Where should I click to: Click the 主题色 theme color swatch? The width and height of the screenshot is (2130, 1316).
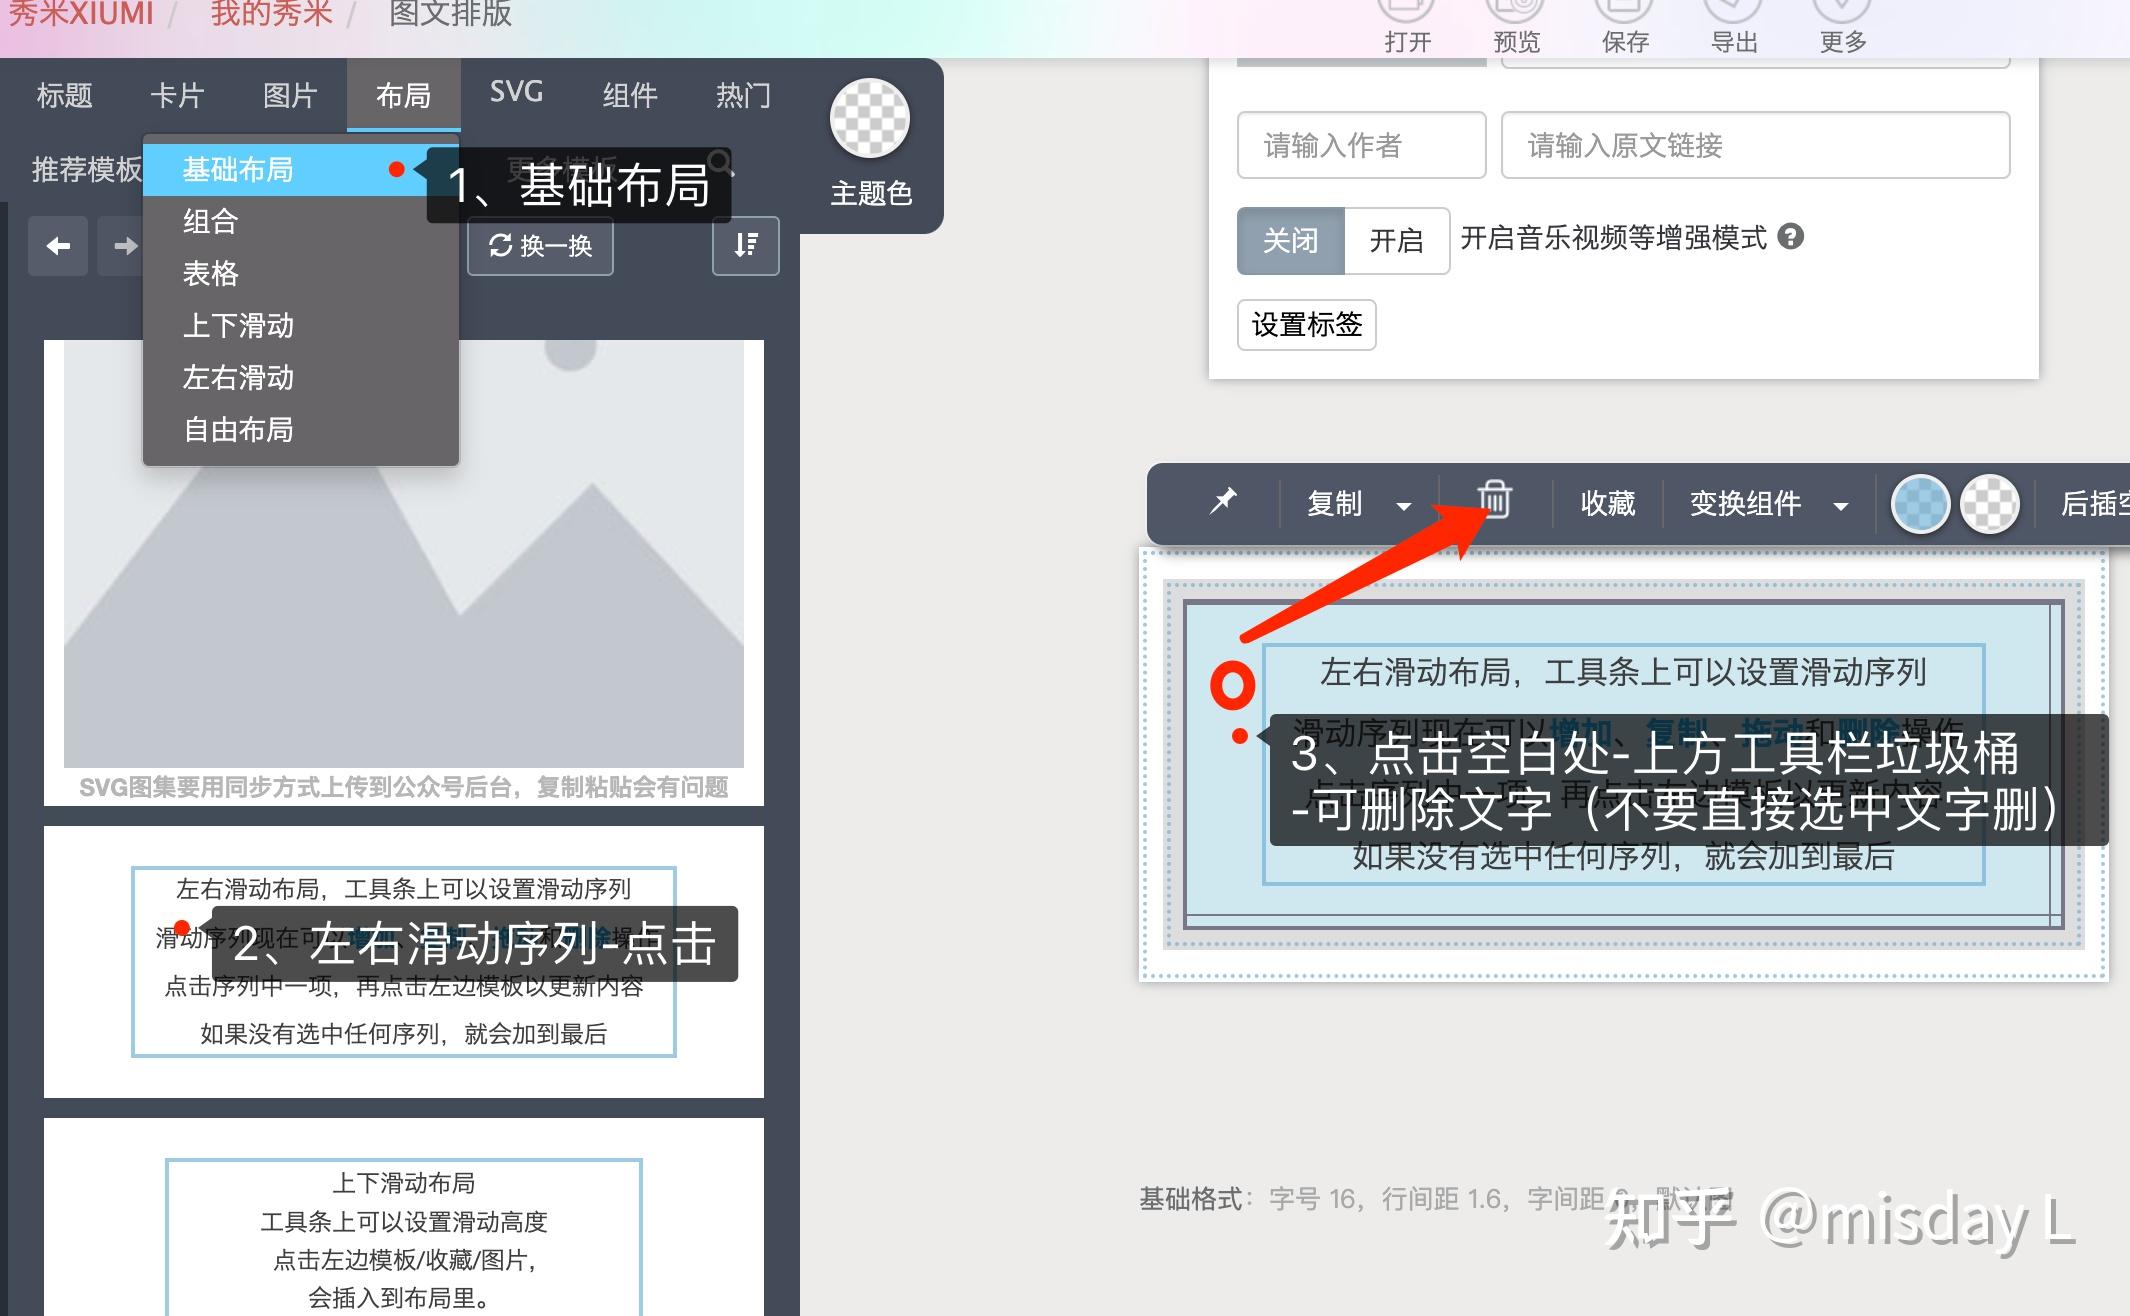pyautogui.click(x=870, y=118)
